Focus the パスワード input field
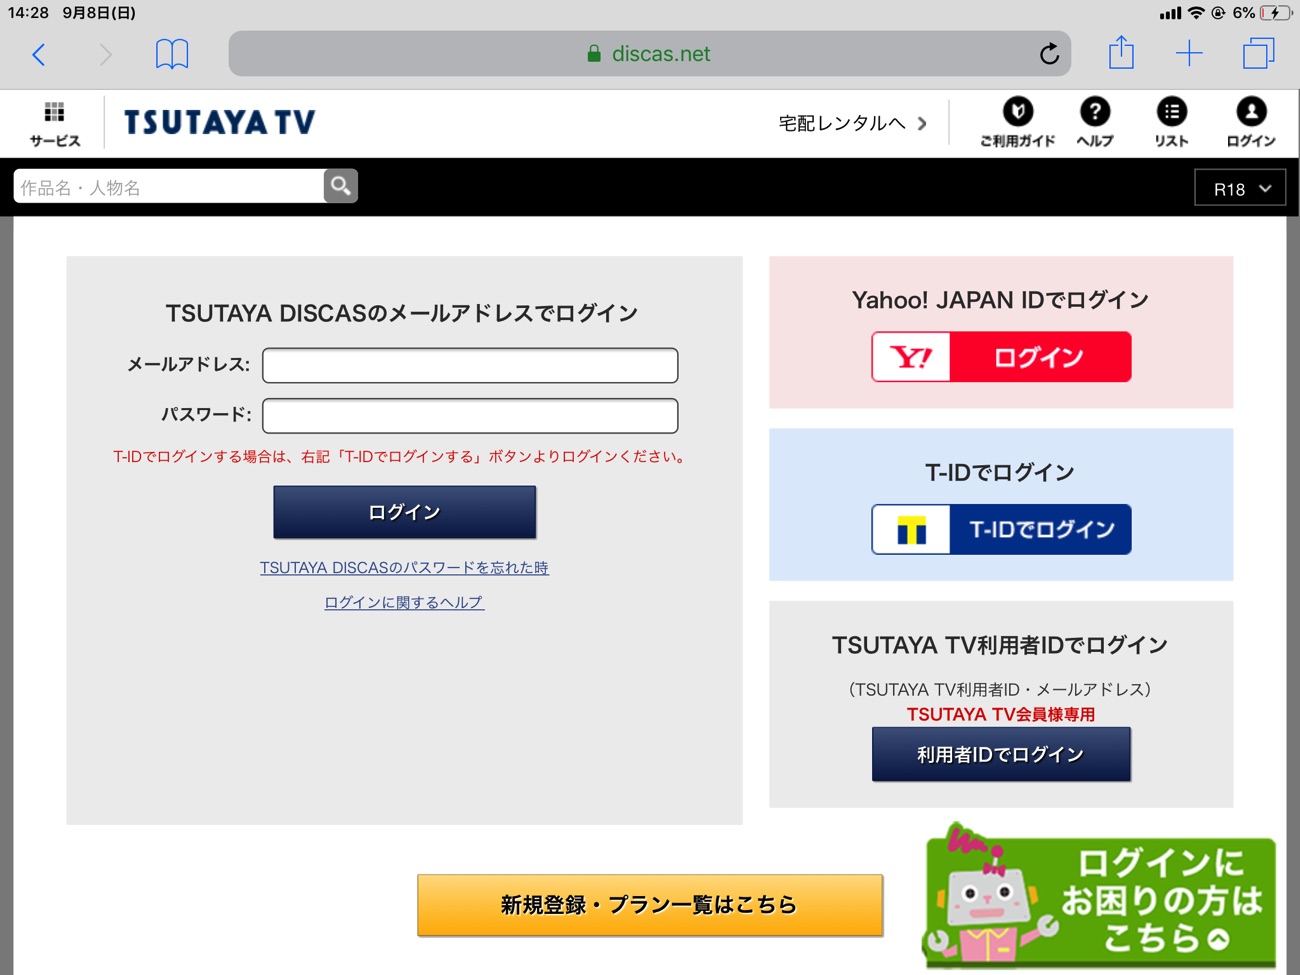This screenshot has height=975, width=1300. click(470, 415)
